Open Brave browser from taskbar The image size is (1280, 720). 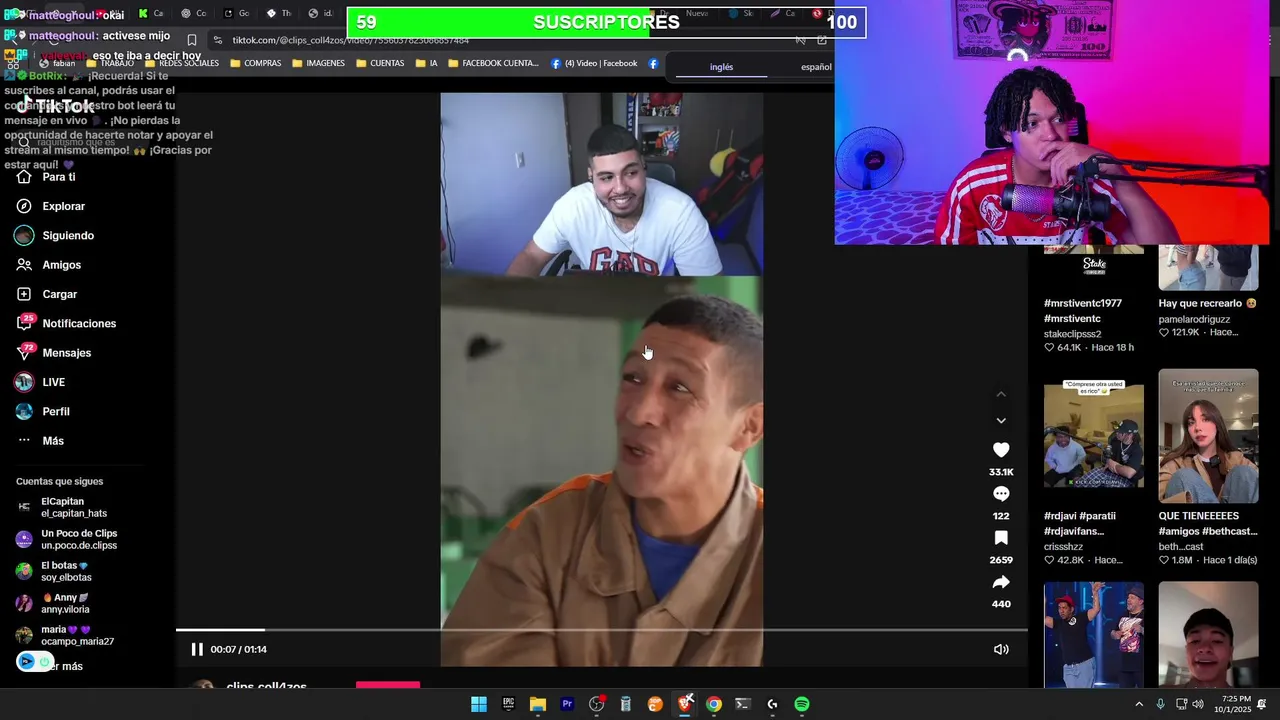685,704
